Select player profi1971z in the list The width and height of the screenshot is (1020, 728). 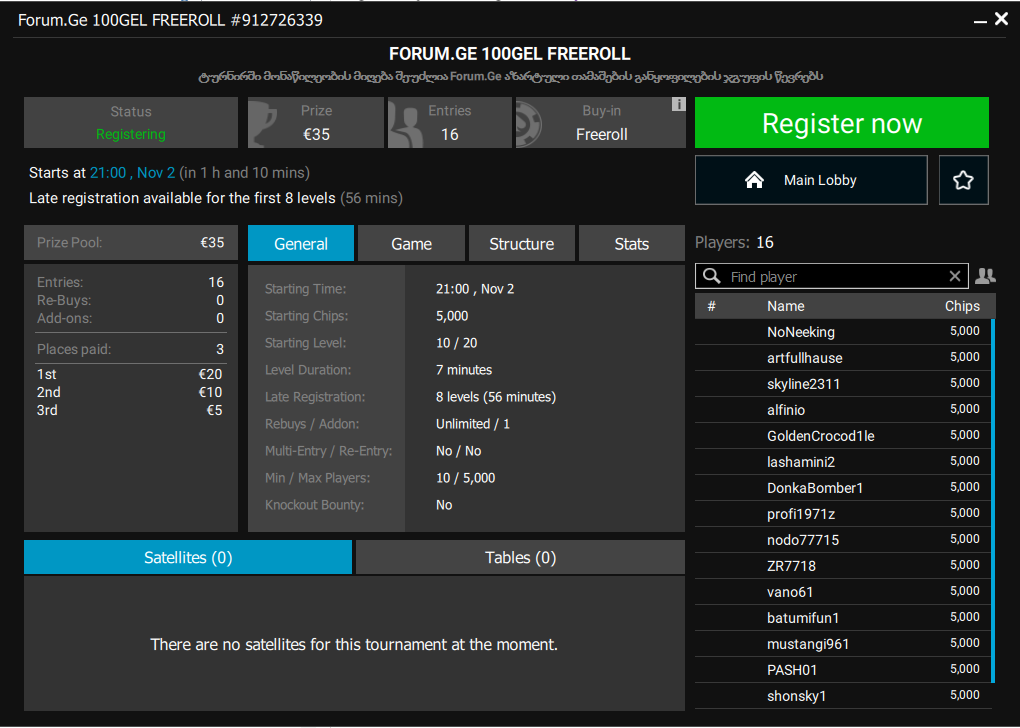point(842,514)
